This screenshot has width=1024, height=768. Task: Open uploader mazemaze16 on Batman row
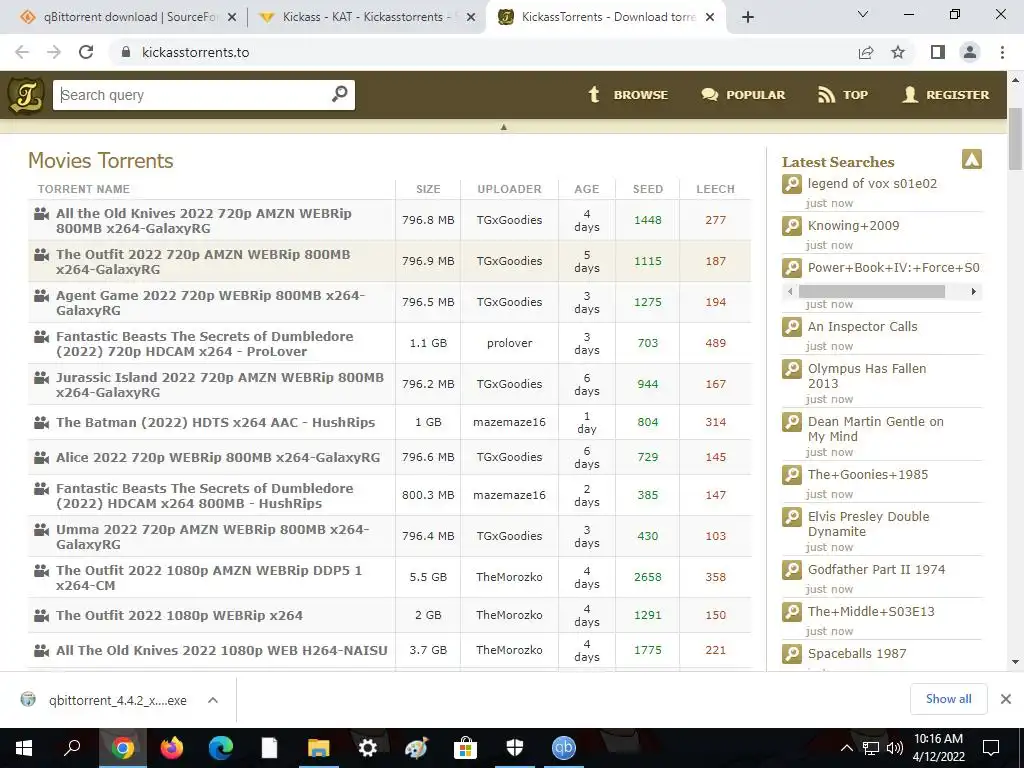pos(509,422)
